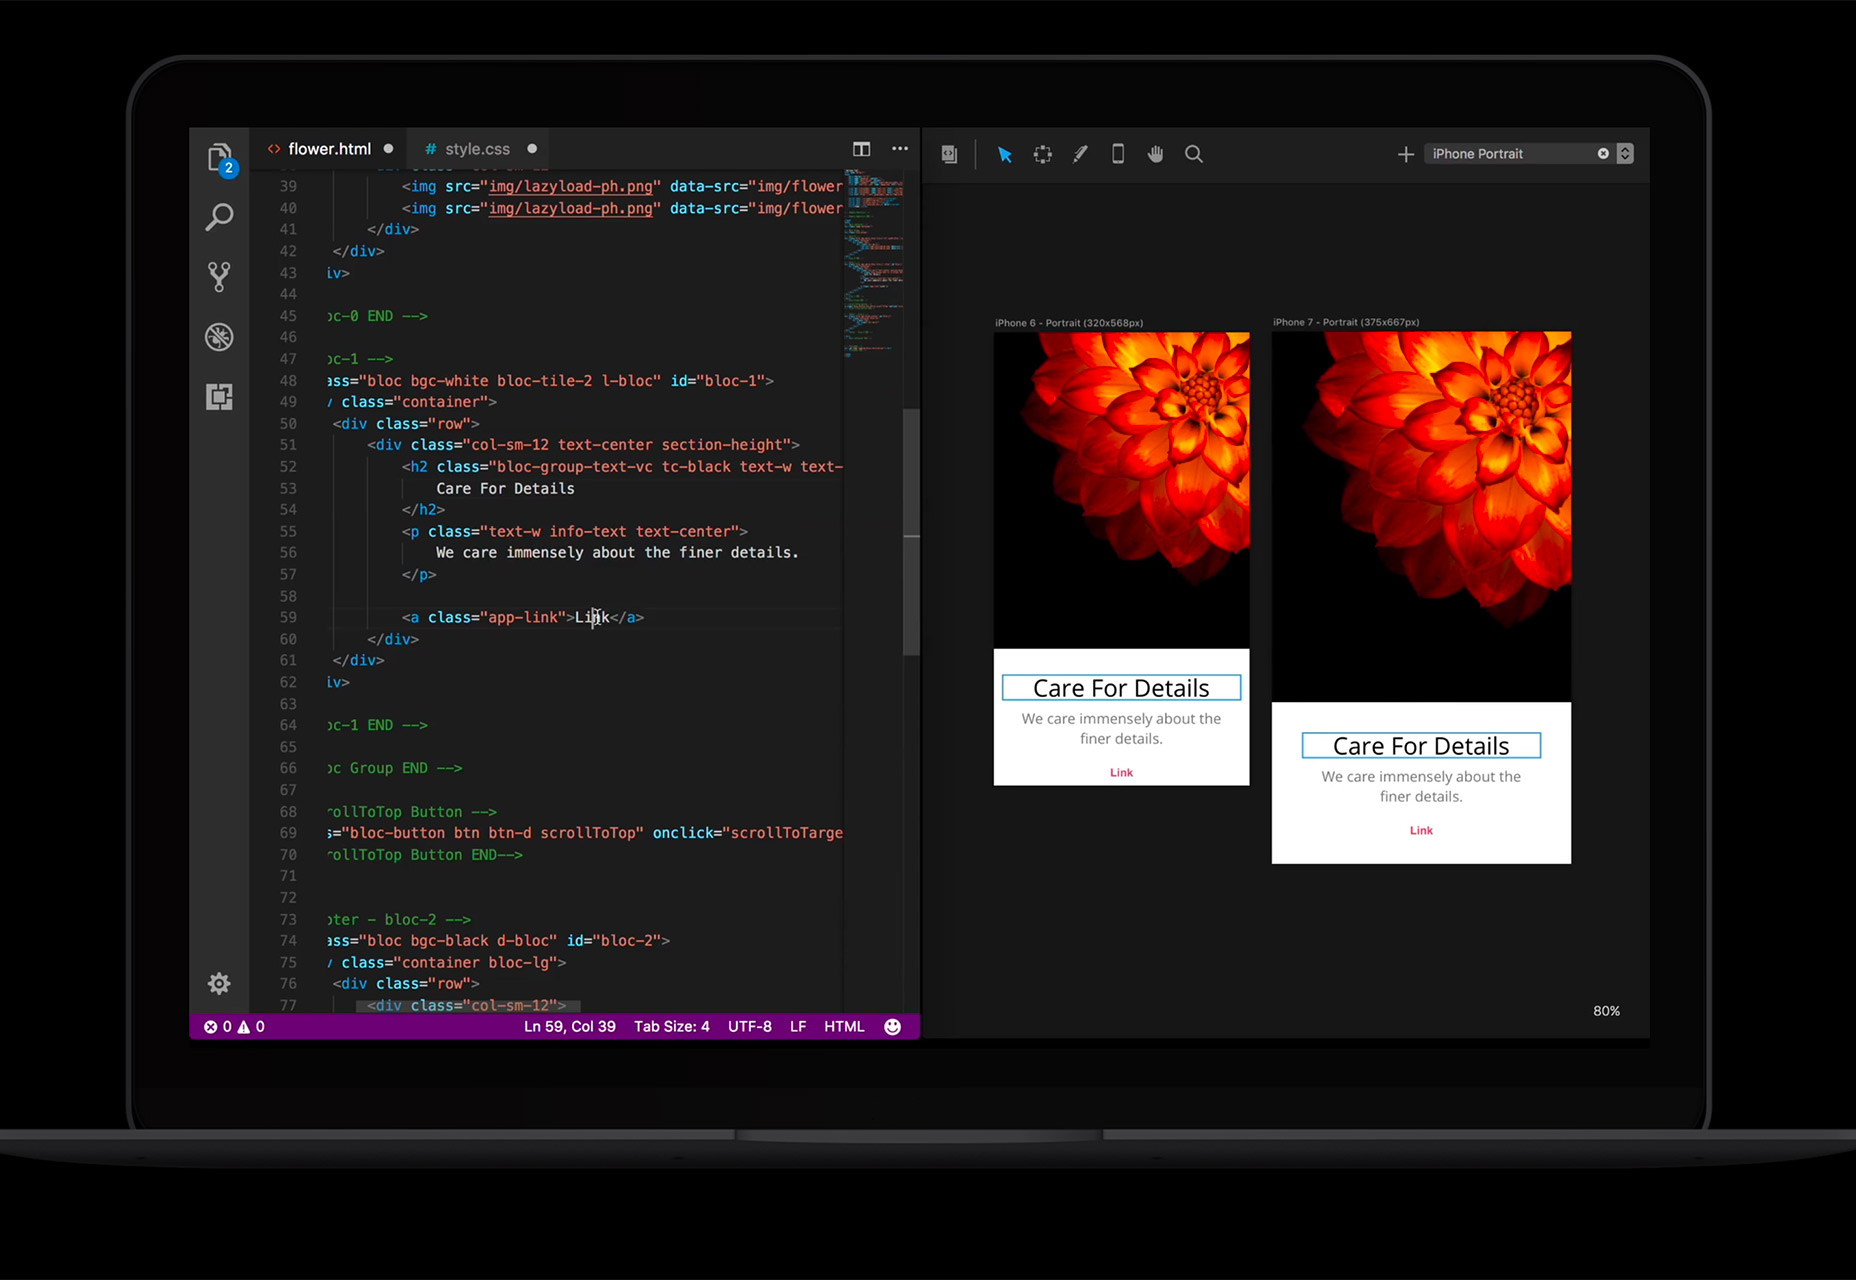Viewport: 1856px width, 1280px height.
Task: Add a new device with plus button
Action: [1405, 154]
